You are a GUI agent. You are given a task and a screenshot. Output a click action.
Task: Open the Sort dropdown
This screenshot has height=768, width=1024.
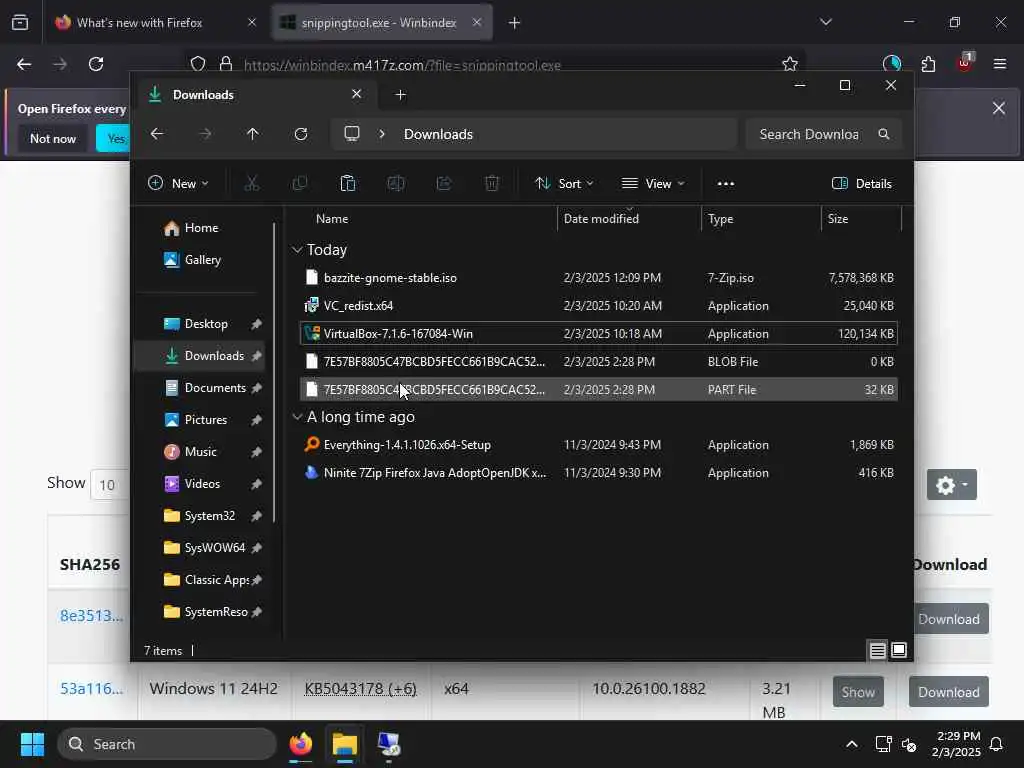click(x=564, y=184)
